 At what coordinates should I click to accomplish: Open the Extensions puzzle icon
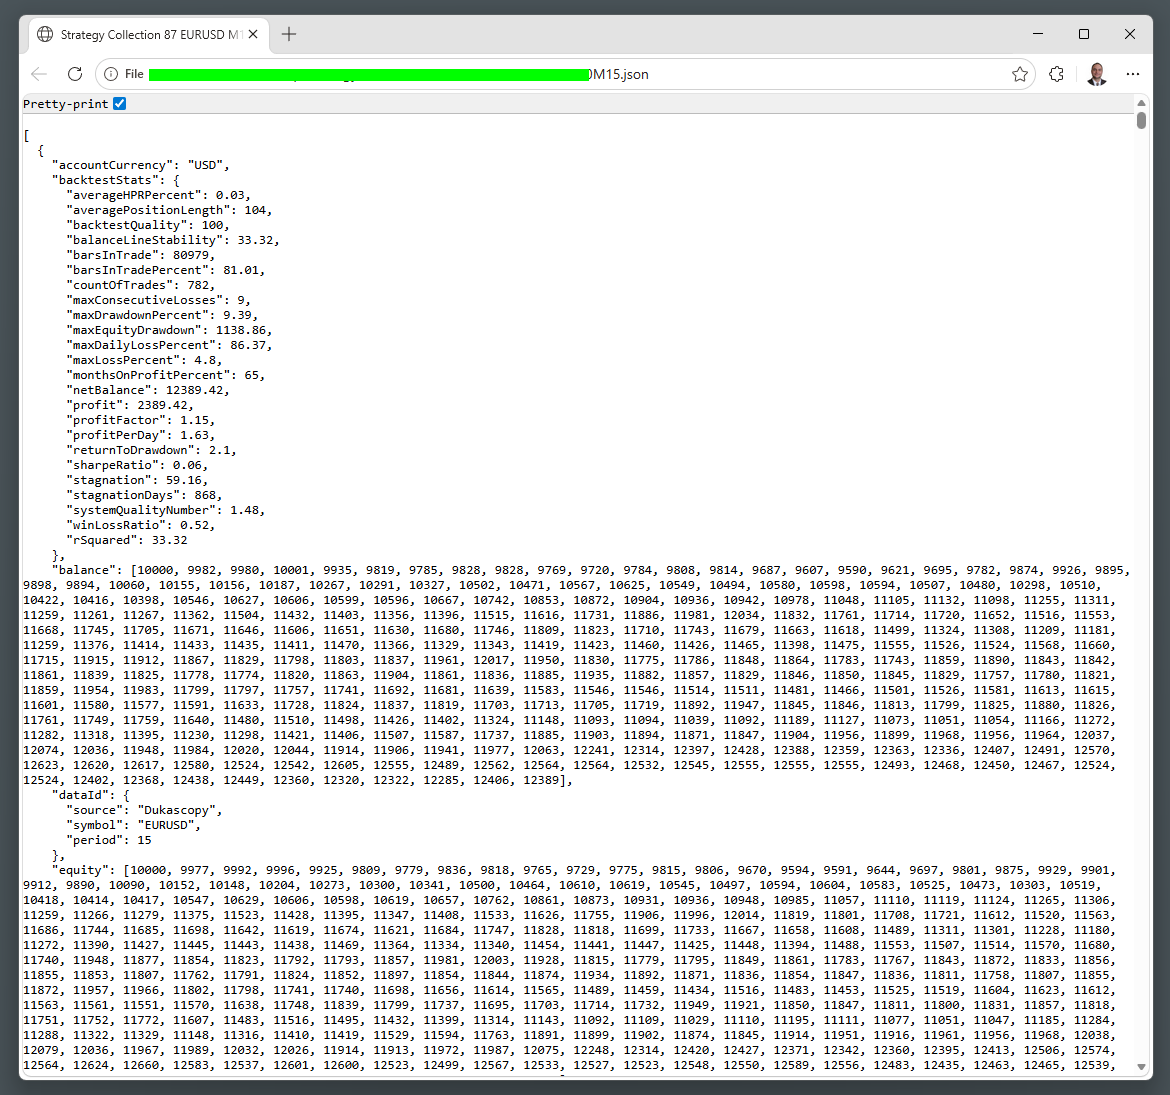click(1056, 74)
